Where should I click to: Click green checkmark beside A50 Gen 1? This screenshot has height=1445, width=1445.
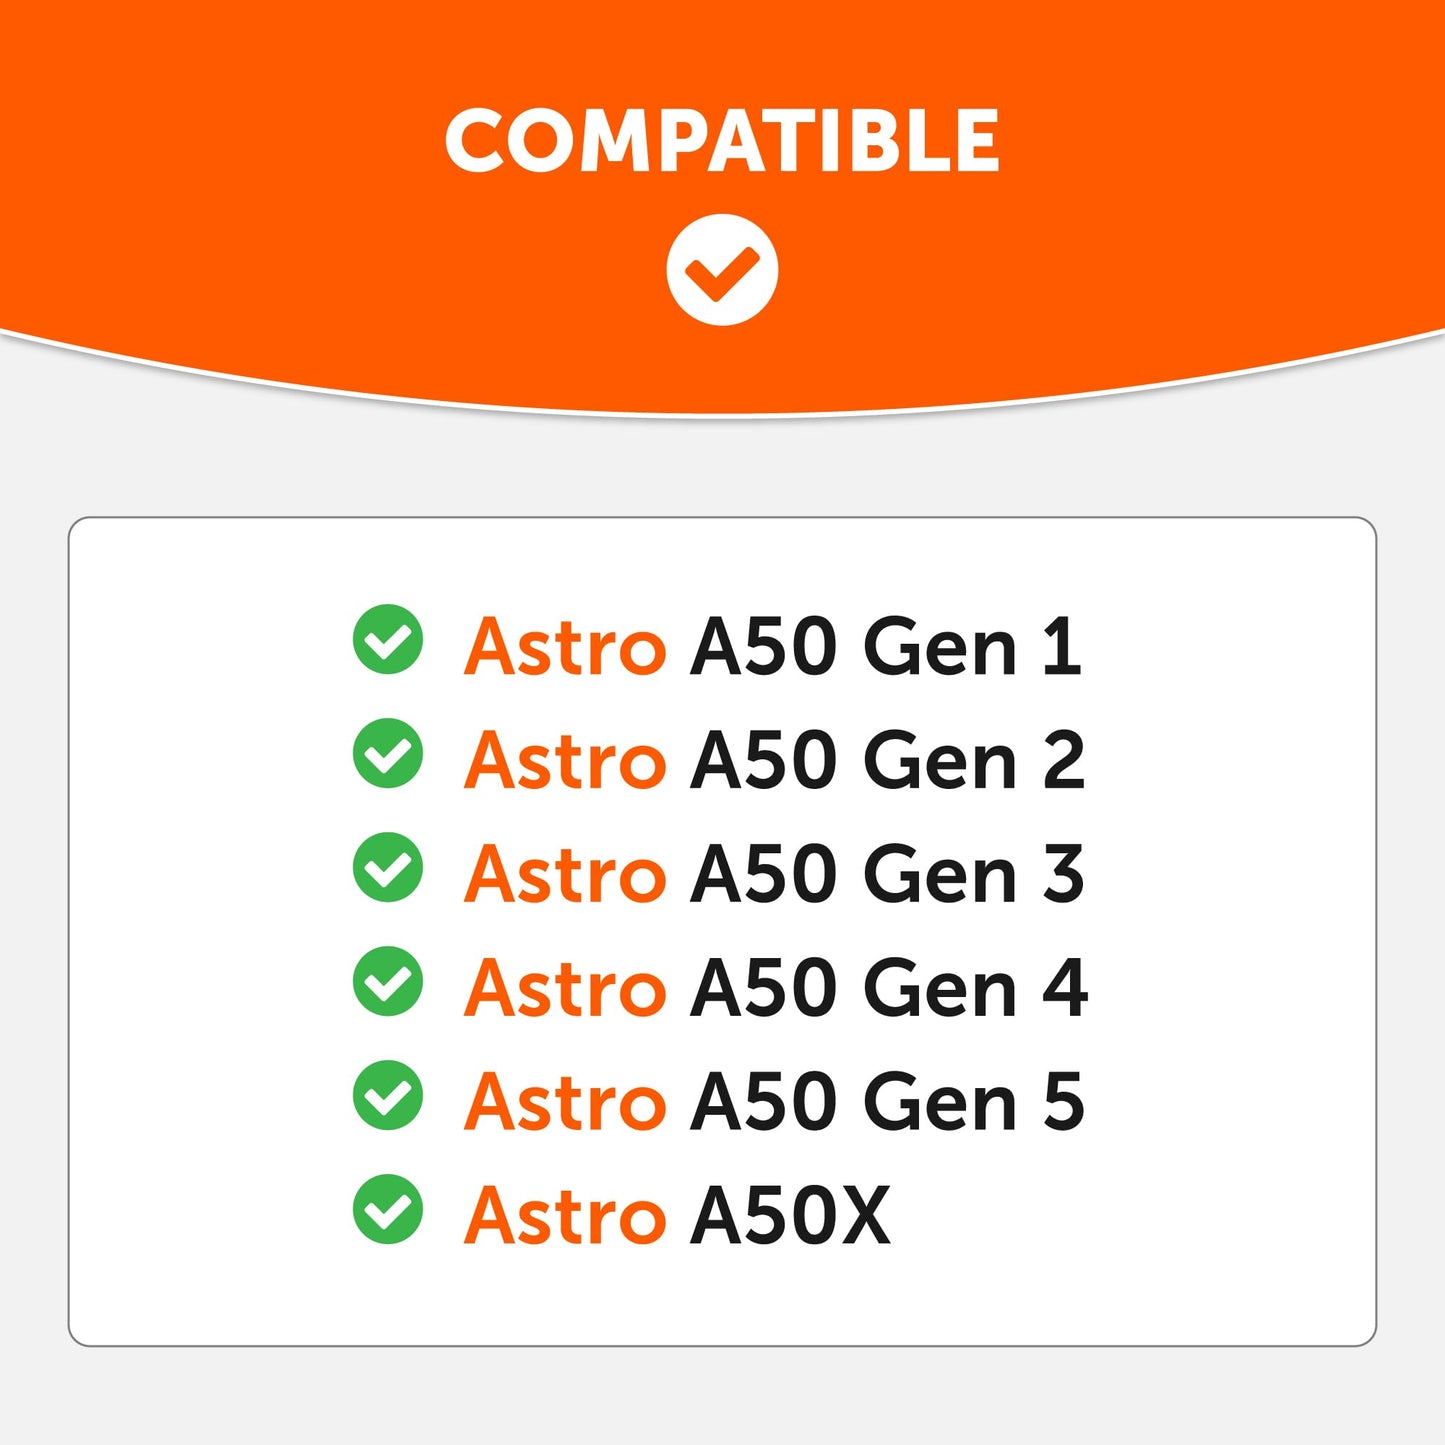pos(388,639)
